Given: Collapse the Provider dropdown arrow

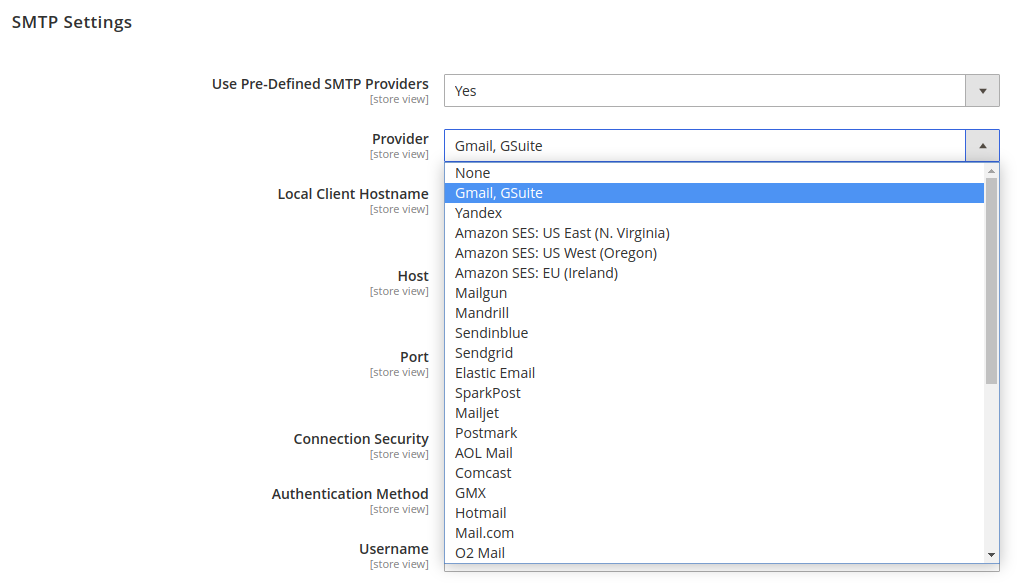Looking at the screenshot, I should pos(982,146).
